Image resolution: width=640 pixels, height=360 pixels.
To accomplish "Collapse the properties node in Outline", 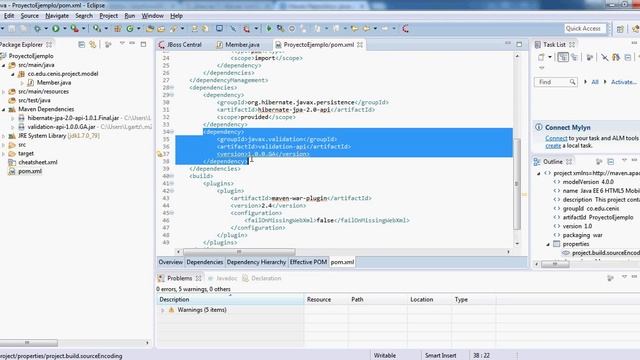I will pyautogui.click(x=548, y=244).
